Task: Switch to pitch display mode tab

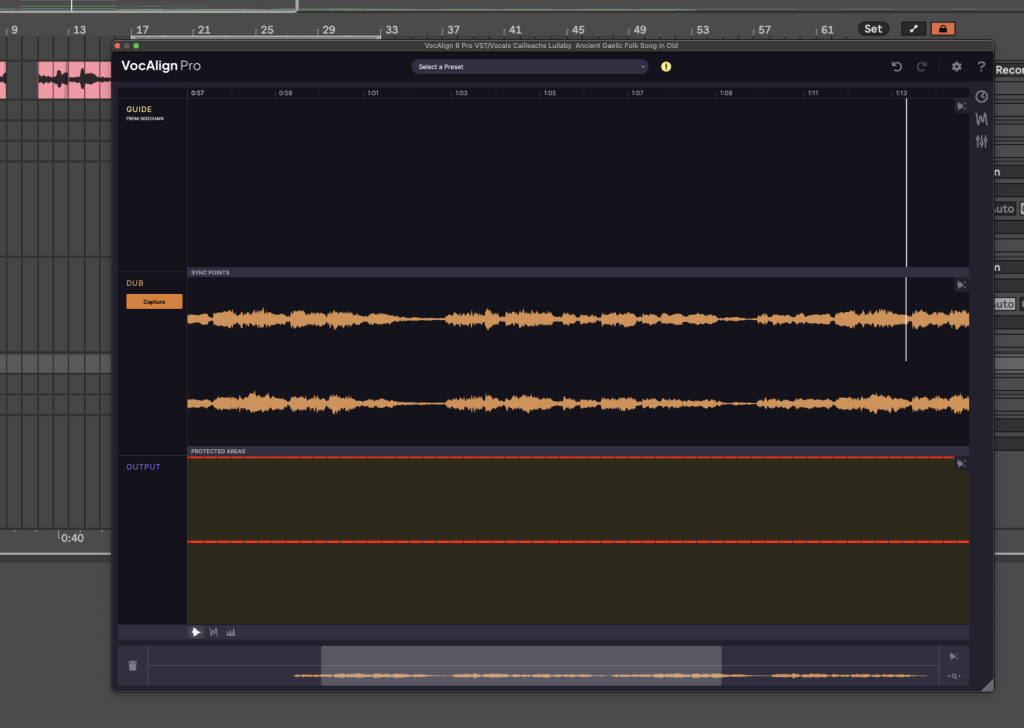Action: click(214, 632)
